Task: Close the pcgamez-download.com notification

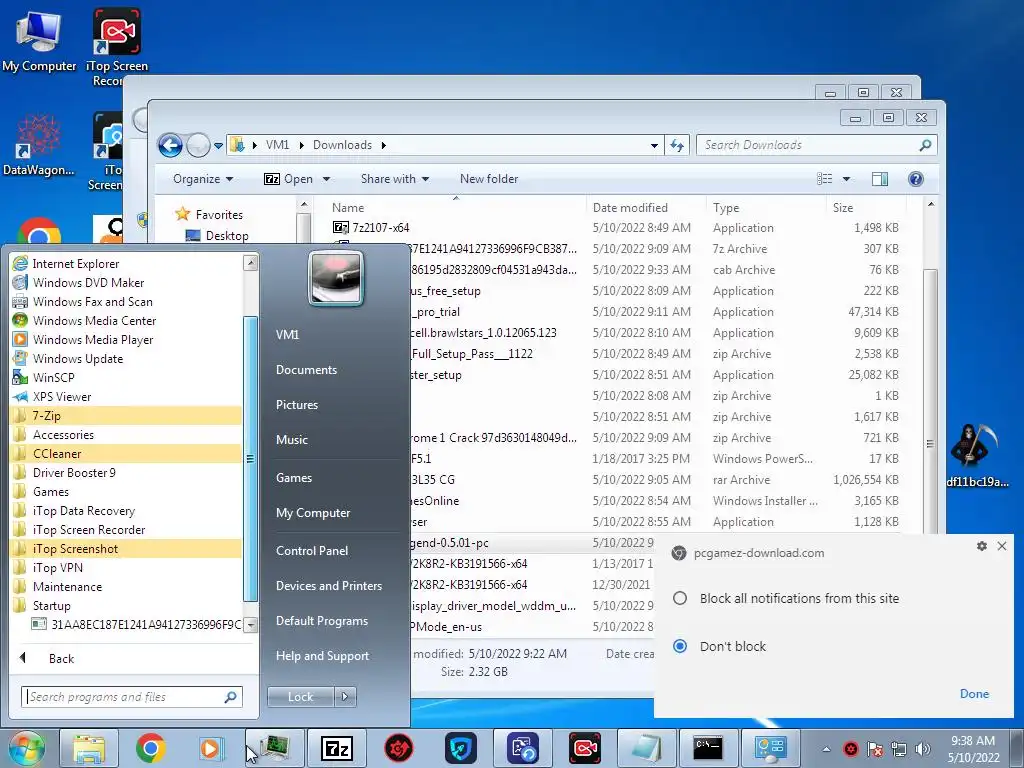Action: [x=1002, y=546]
